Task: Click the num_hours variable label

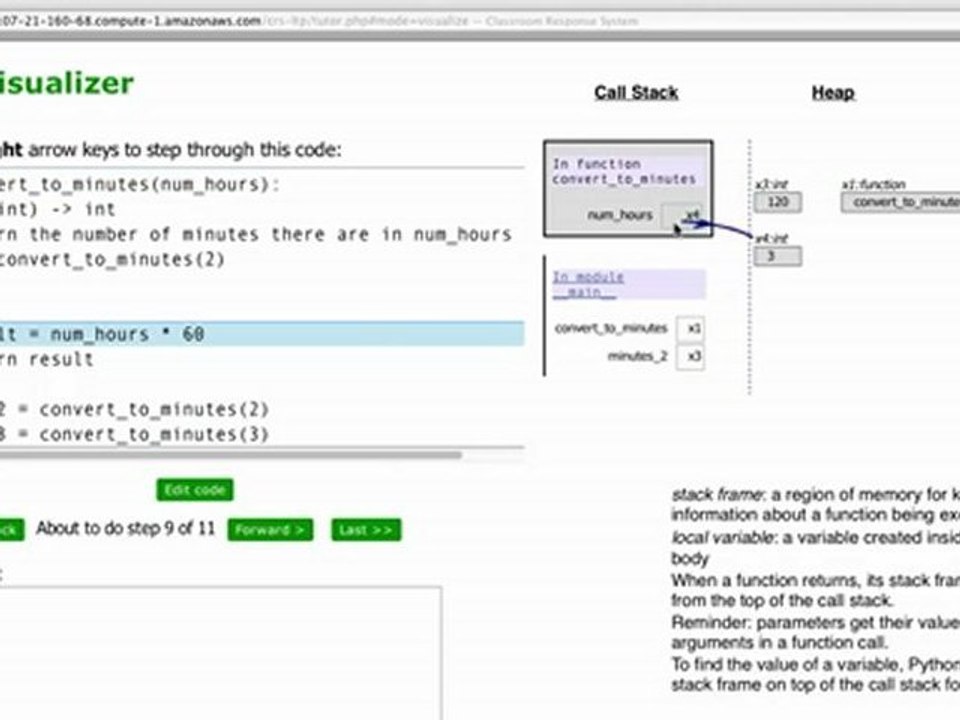Action: 620,215
